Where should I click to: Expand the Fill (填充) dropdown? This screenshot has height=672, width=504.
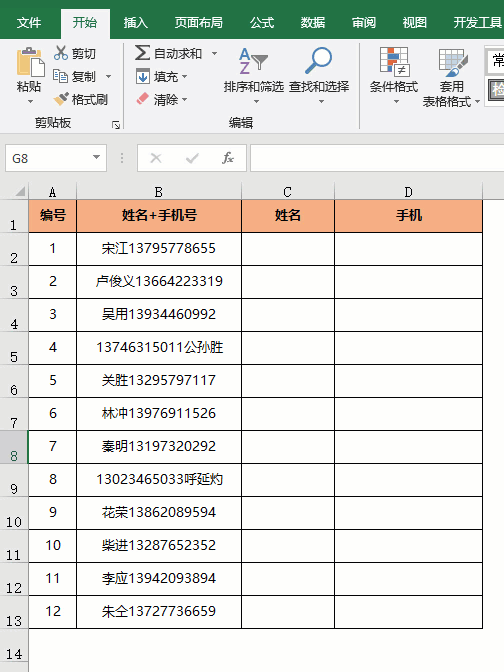[184, 77]
